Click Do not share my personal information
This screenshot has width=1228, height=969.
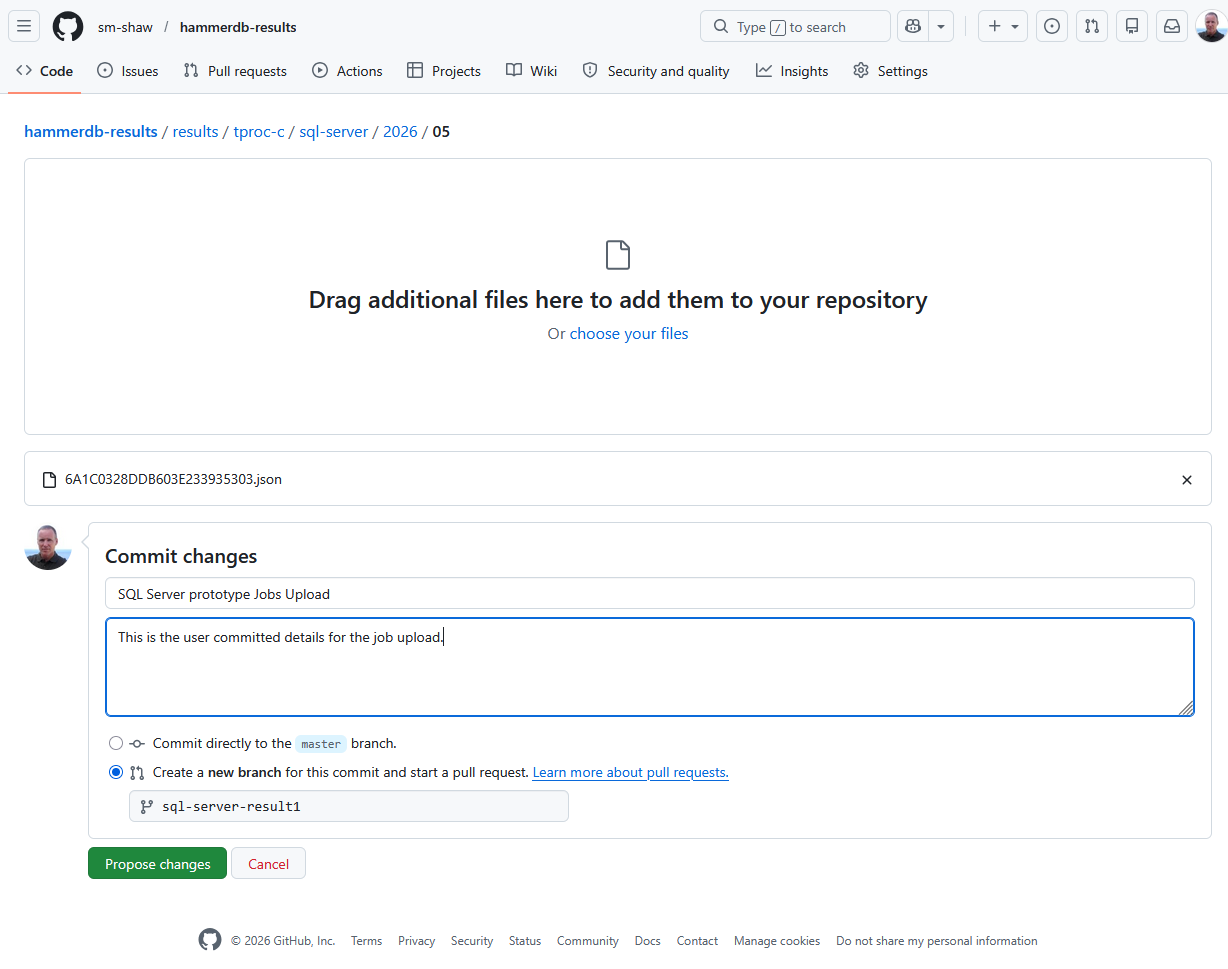pyautogui.click(x=937, y=941)
